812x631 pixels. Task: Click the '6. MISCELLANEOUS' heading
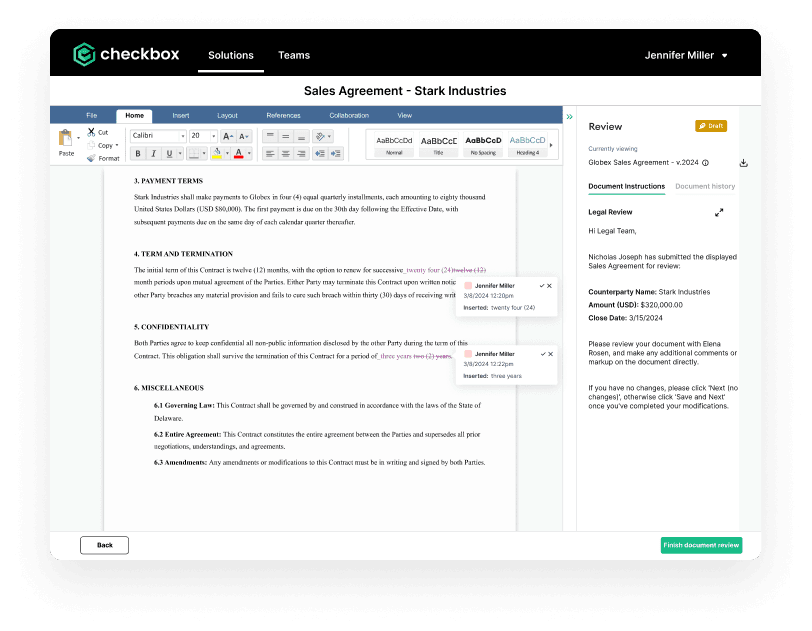click(x=169, y=388)
